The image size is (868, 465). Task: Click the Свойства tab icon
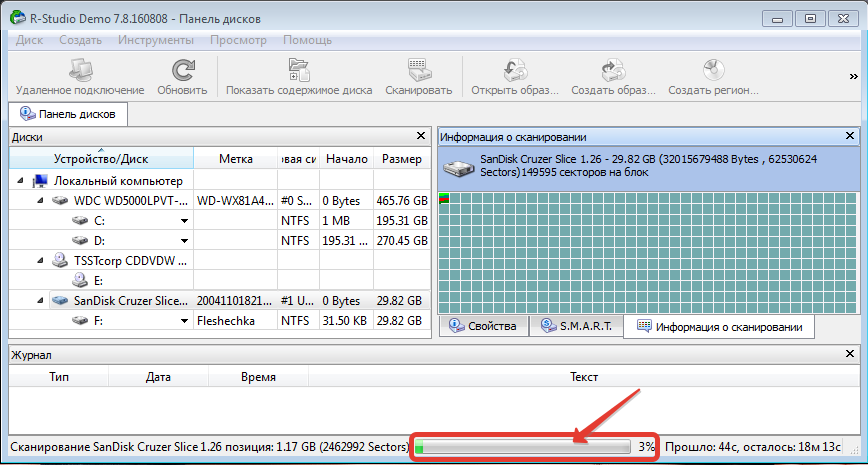(x=456, y=326)
